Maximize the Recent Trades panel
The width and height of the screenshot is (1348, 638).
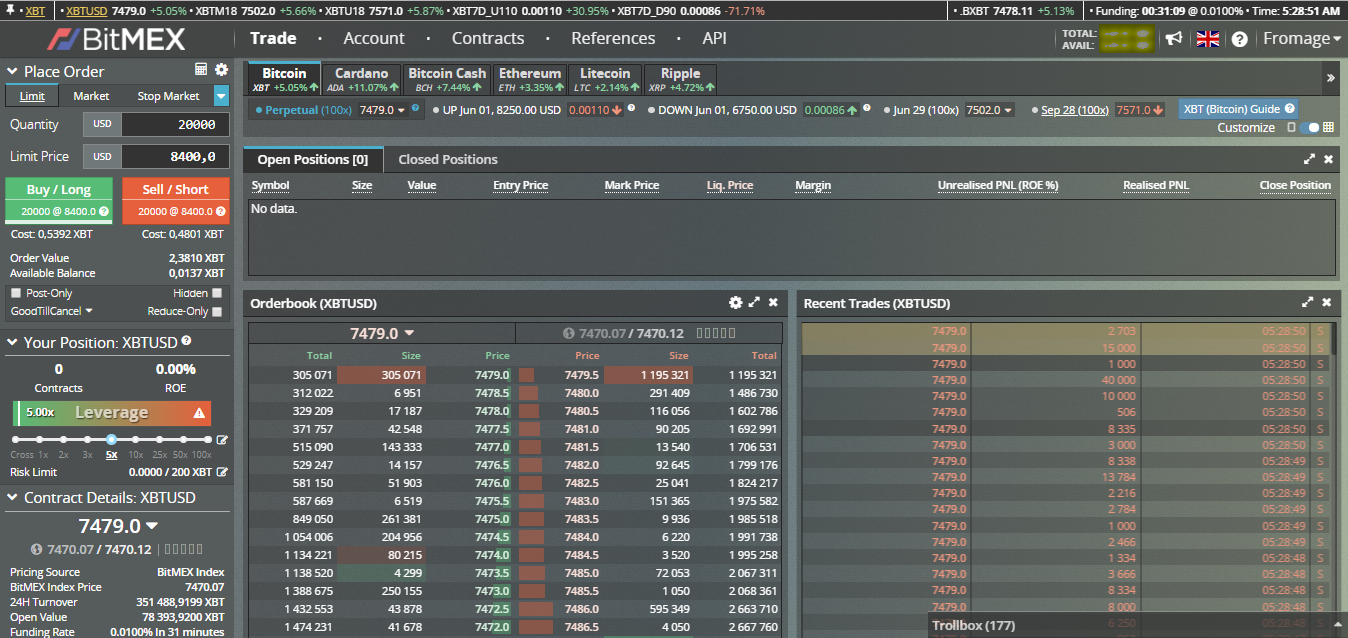1308,302
